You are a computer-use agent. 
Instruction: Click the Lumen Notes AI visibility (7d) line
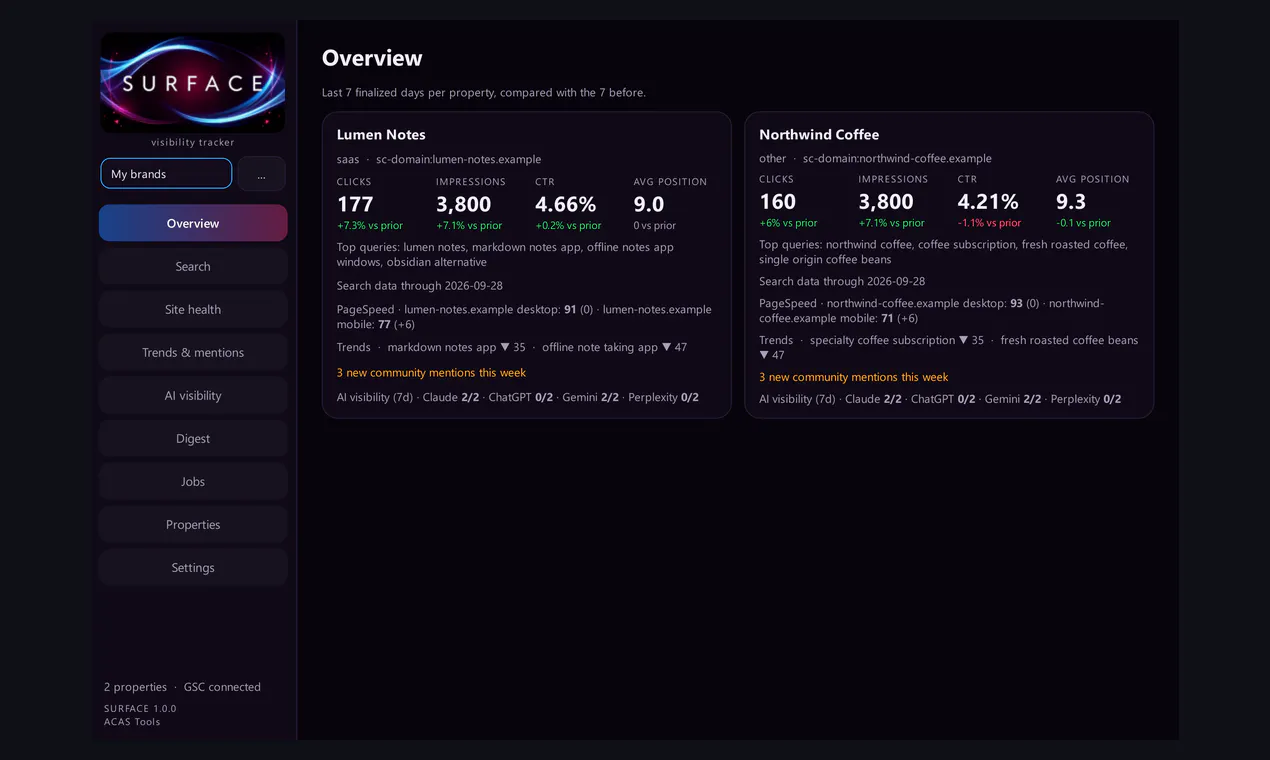pos(518,397)
